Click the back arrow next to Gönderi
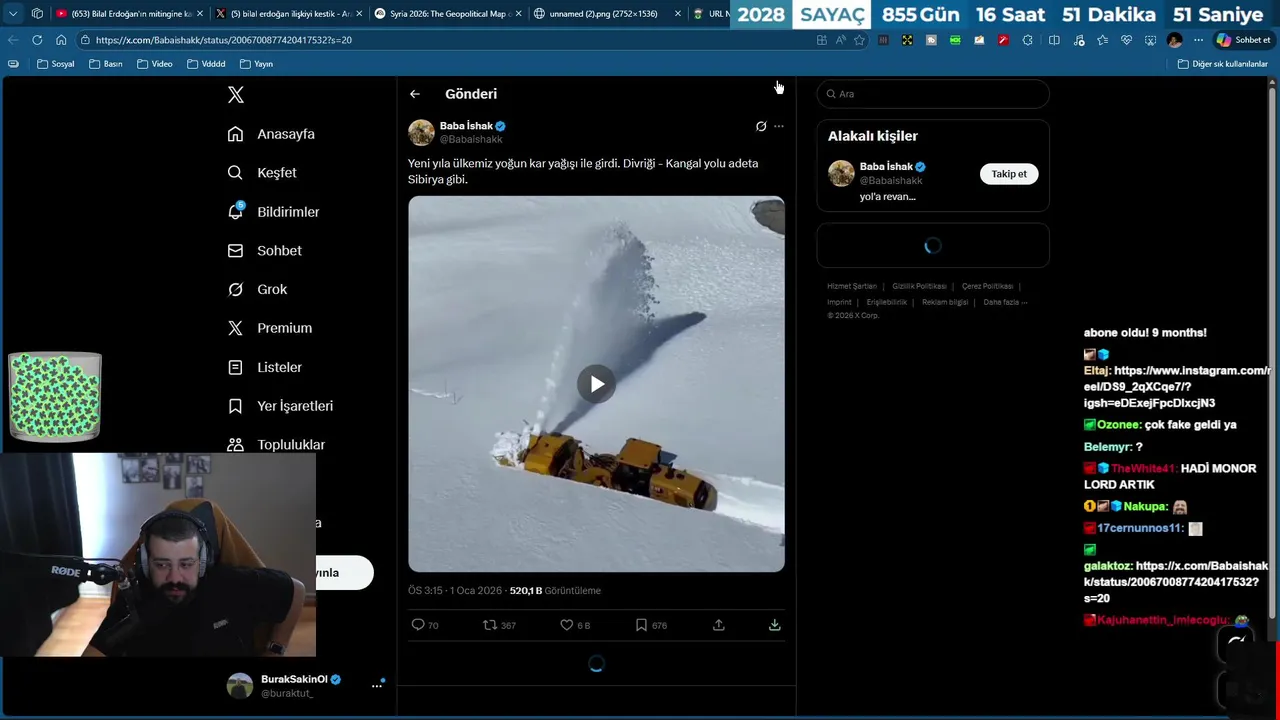Image resolution: width=1280 pixels, height=720 pixels. coord(415,94)
